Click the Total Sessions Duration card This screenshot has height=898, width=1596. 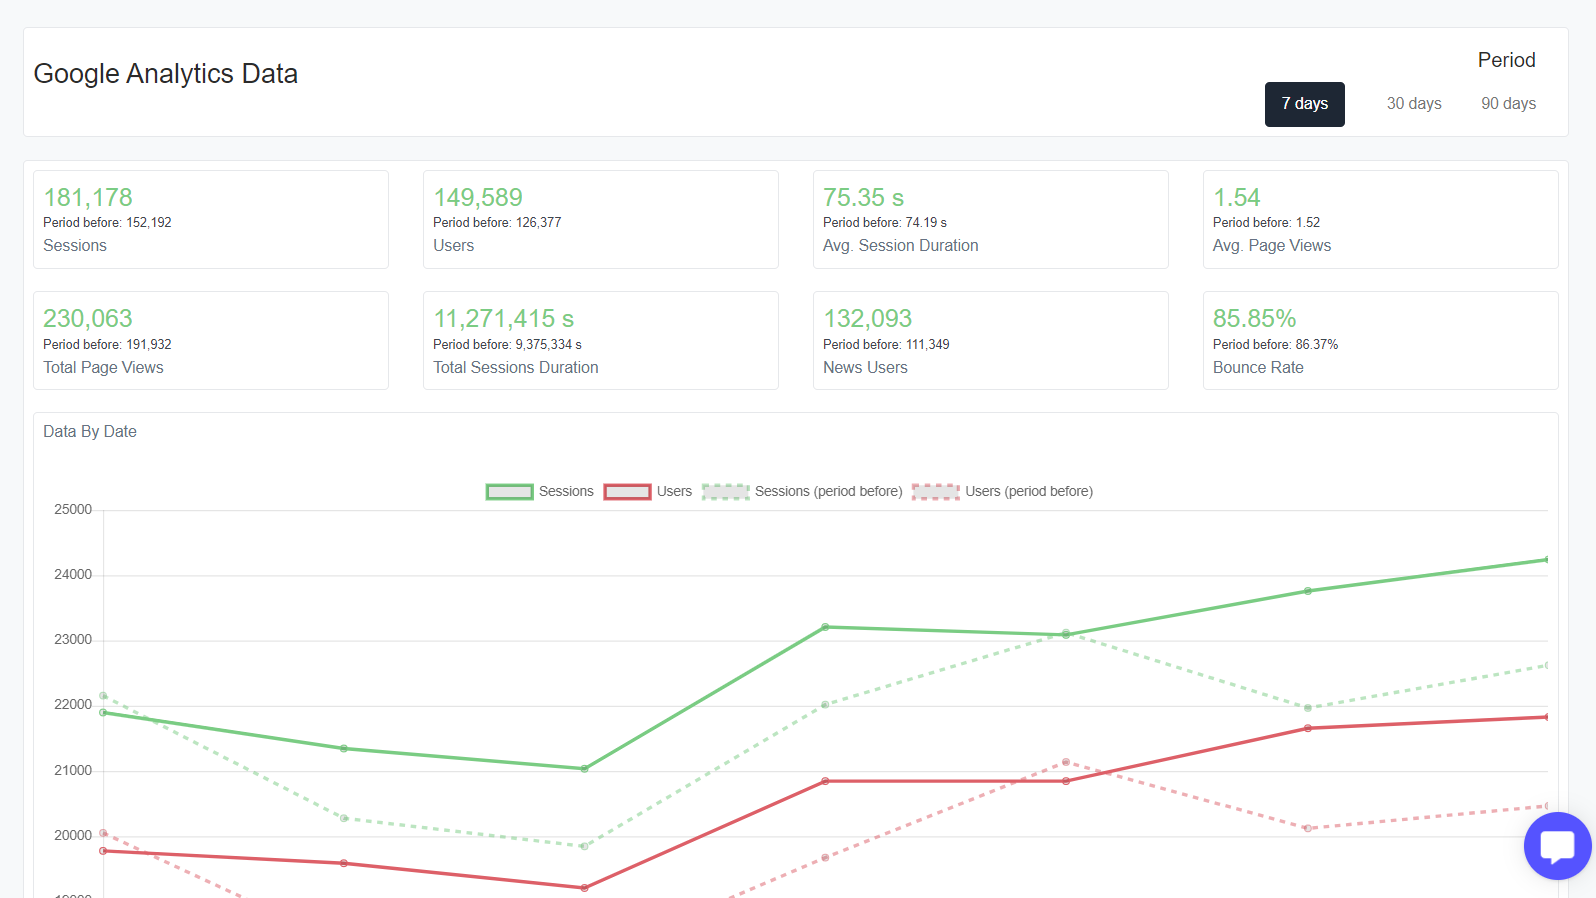601,341
